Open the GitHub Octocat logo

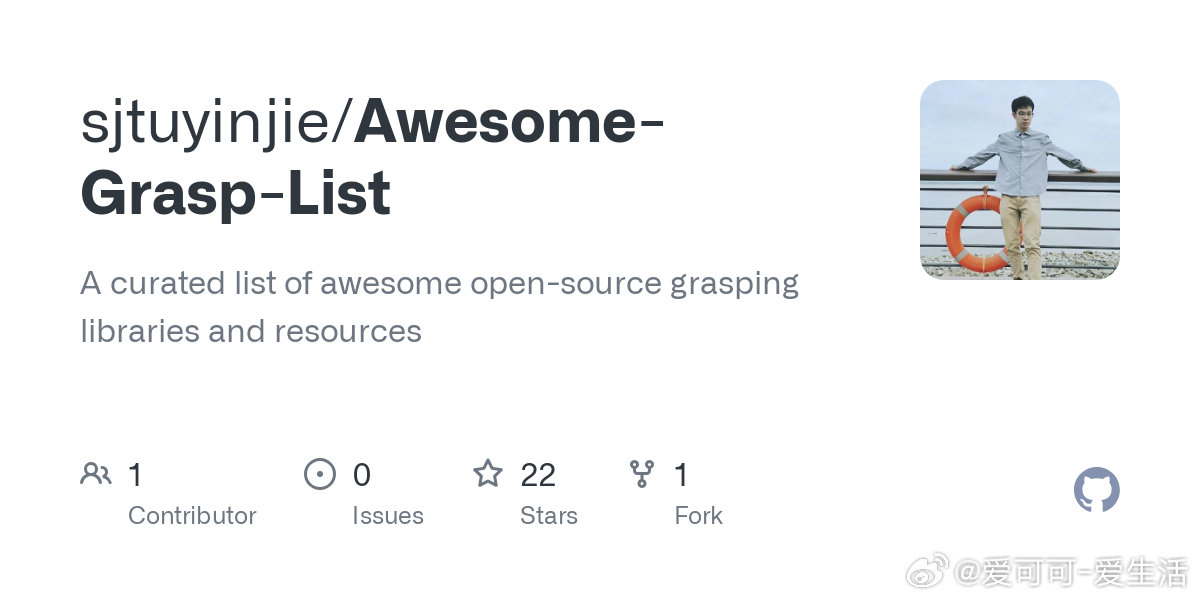click(x=1097, y=490)
